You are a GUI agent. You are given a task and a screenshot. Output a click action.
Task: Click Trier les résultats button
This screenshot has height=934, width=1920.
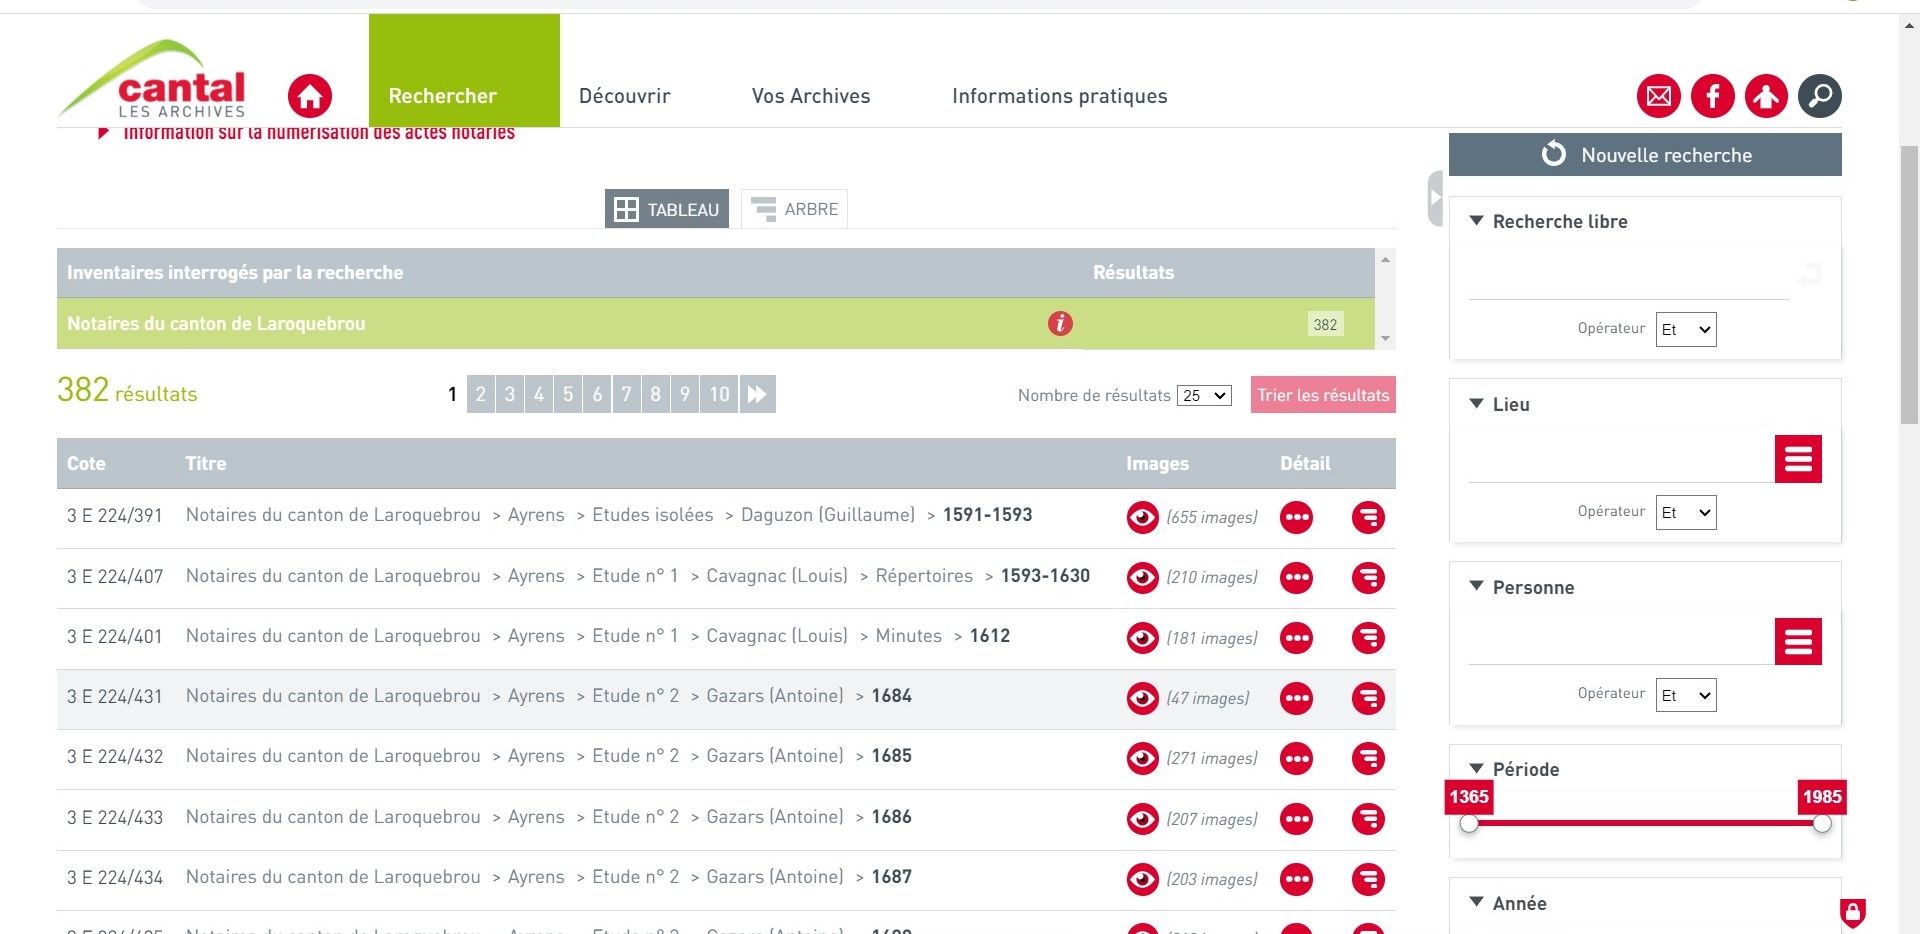coord(1322,395)
